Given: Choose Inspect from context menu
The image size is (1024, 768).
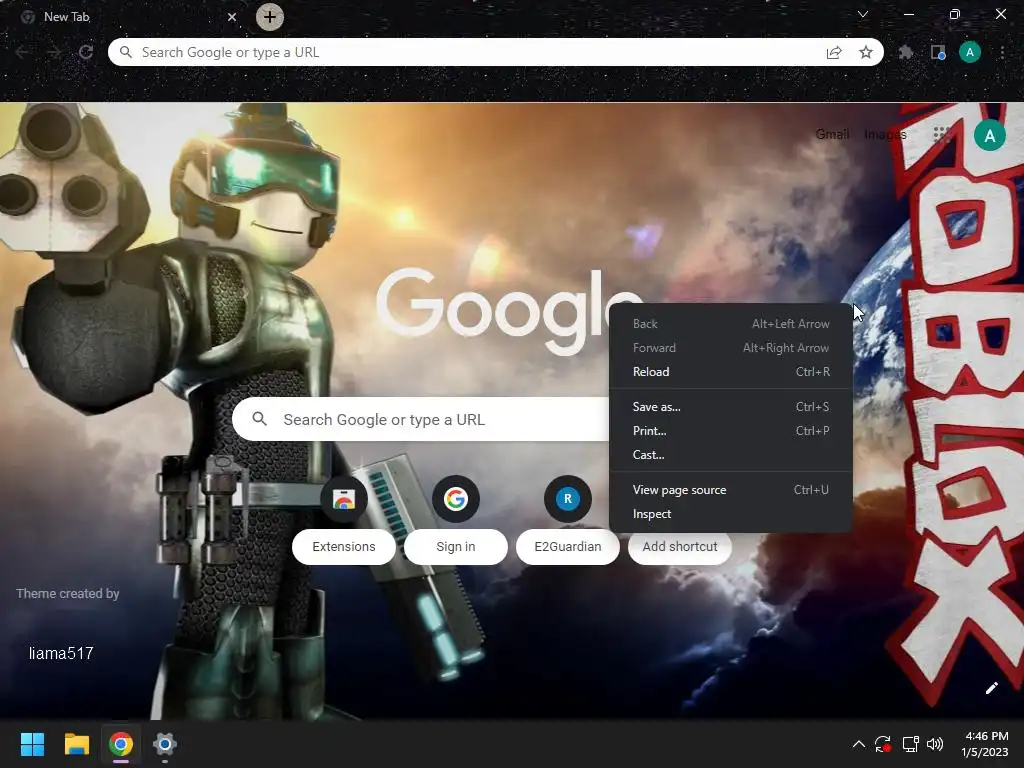Looking at the screenshot, I should [x=731, y=514].
